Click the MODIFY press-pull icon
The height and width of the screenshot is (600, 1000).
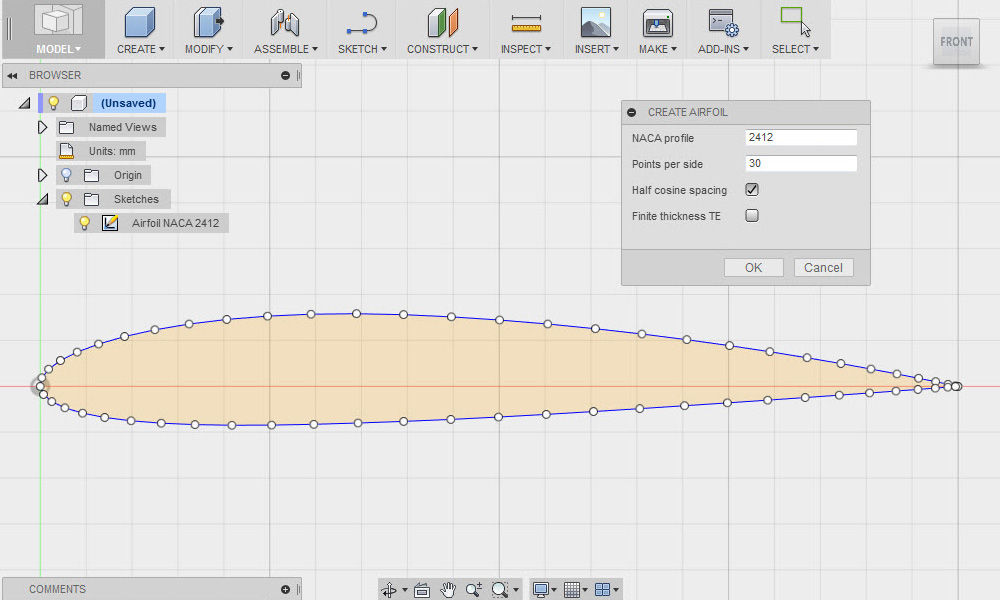[208, 23]
